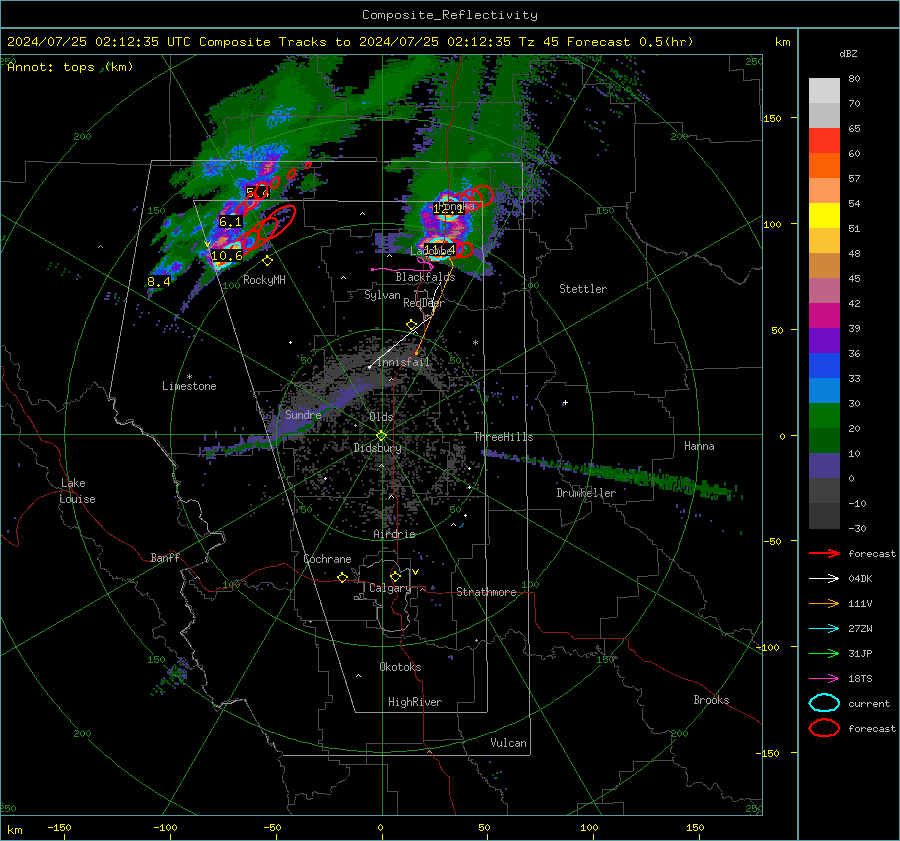Viewport: 900px width, 841px height.
Task: Click the orange 111V track arrow
Action: pyautogui.click(x=824, y=603)
